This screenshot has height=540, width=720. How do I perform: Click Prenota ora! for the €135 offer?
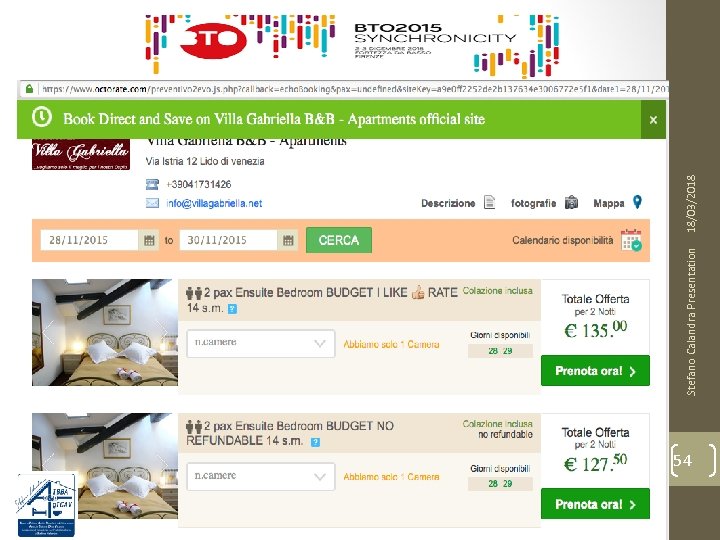[x=595, y=371]
